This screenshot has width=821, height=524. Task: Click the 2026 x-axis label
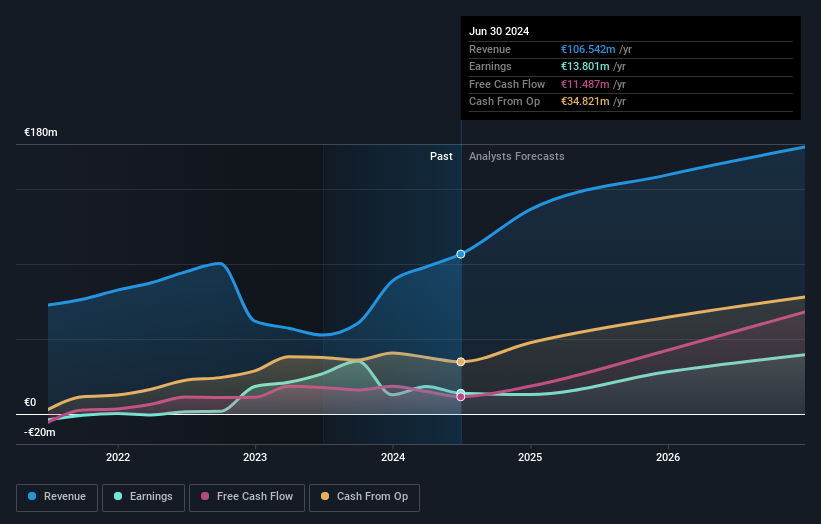click(x=668, y=457)
